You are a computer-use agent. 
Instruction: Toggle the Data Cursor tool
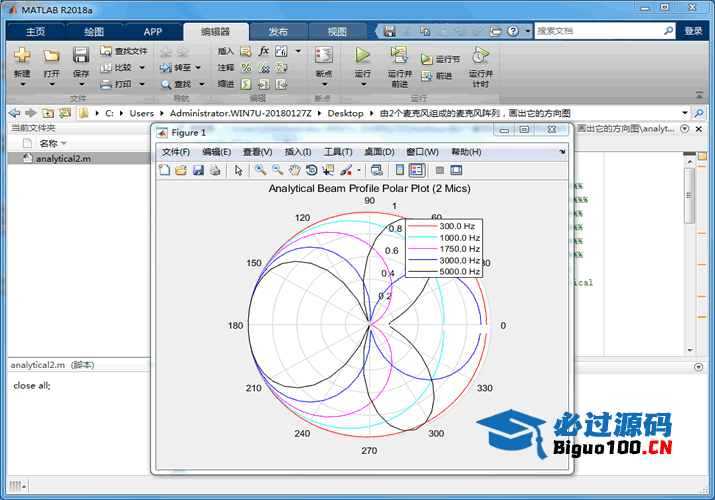(328, 170)
